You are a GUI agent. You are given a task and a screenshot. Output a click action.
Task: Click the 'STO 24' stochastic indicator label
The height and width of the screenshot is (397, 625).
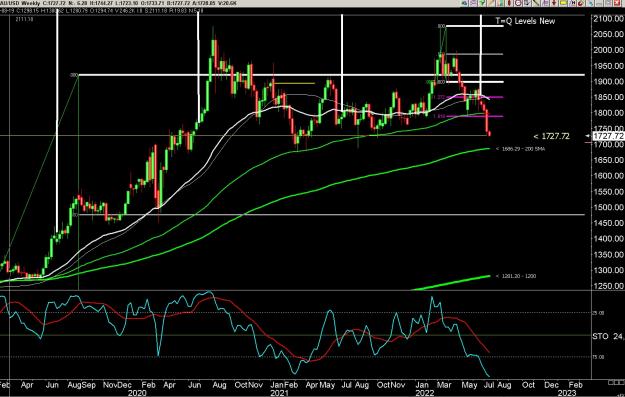coord(608,337)
